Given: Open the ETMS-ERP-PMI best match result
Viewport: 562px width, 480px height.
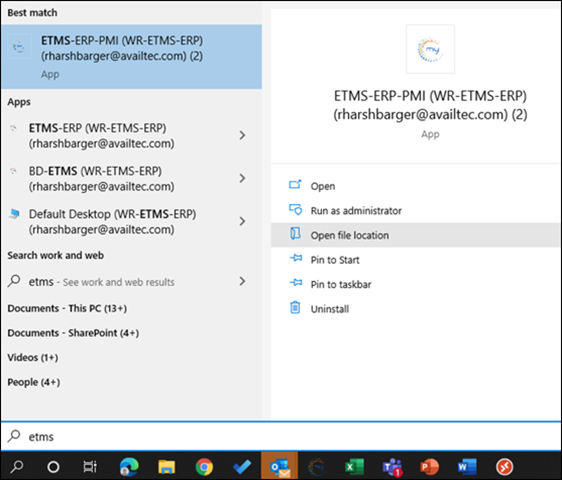Looking at the screenshot, I should click(131, 57).
